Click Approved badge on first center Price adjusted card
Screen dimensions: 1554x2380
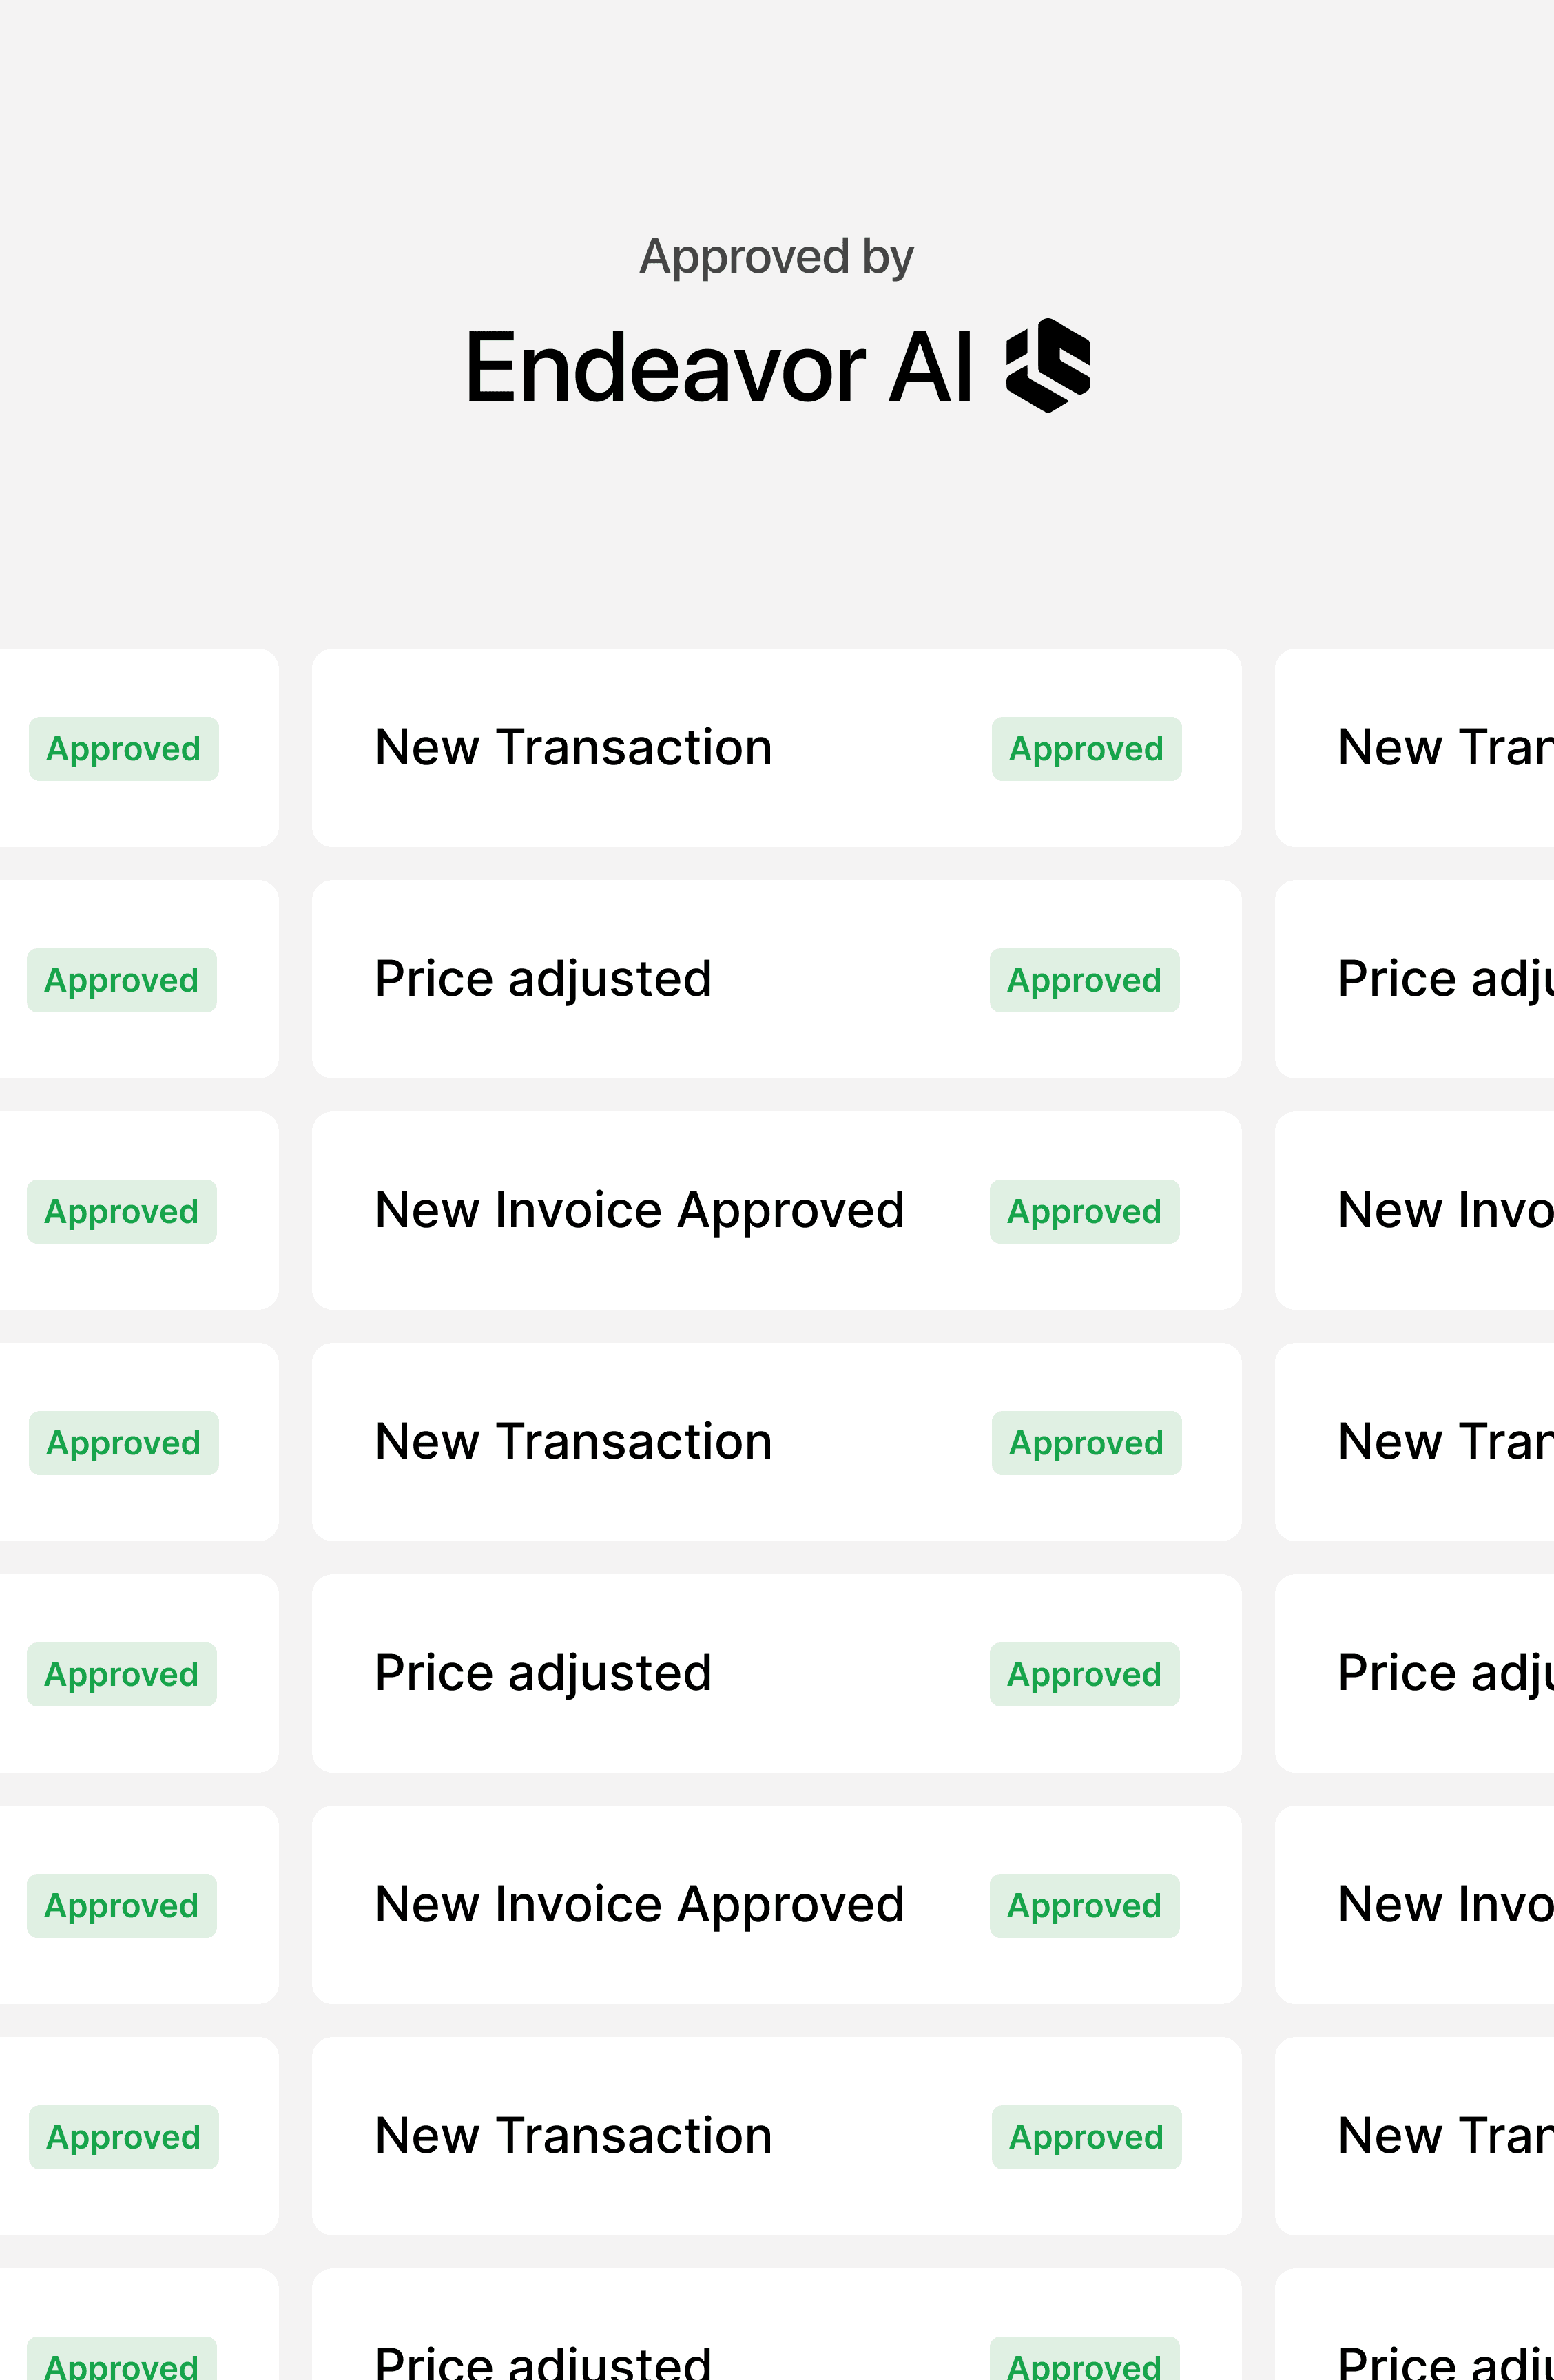click(x=1084, y=980)
